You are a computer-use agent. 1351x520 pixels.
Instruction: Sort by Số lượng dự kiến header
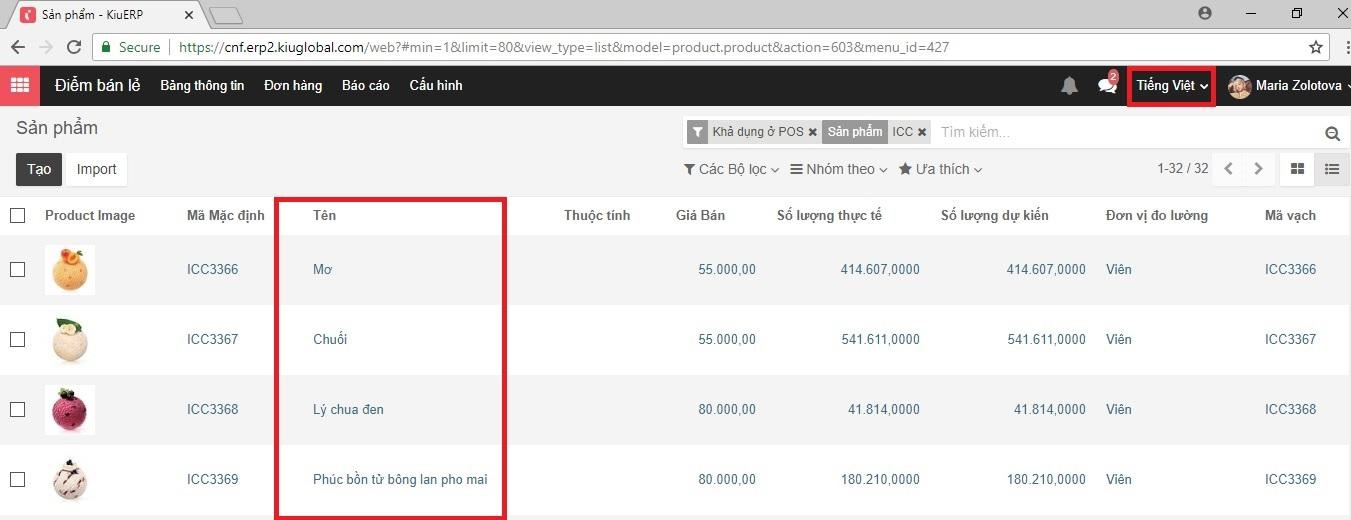tap(995, 215)
